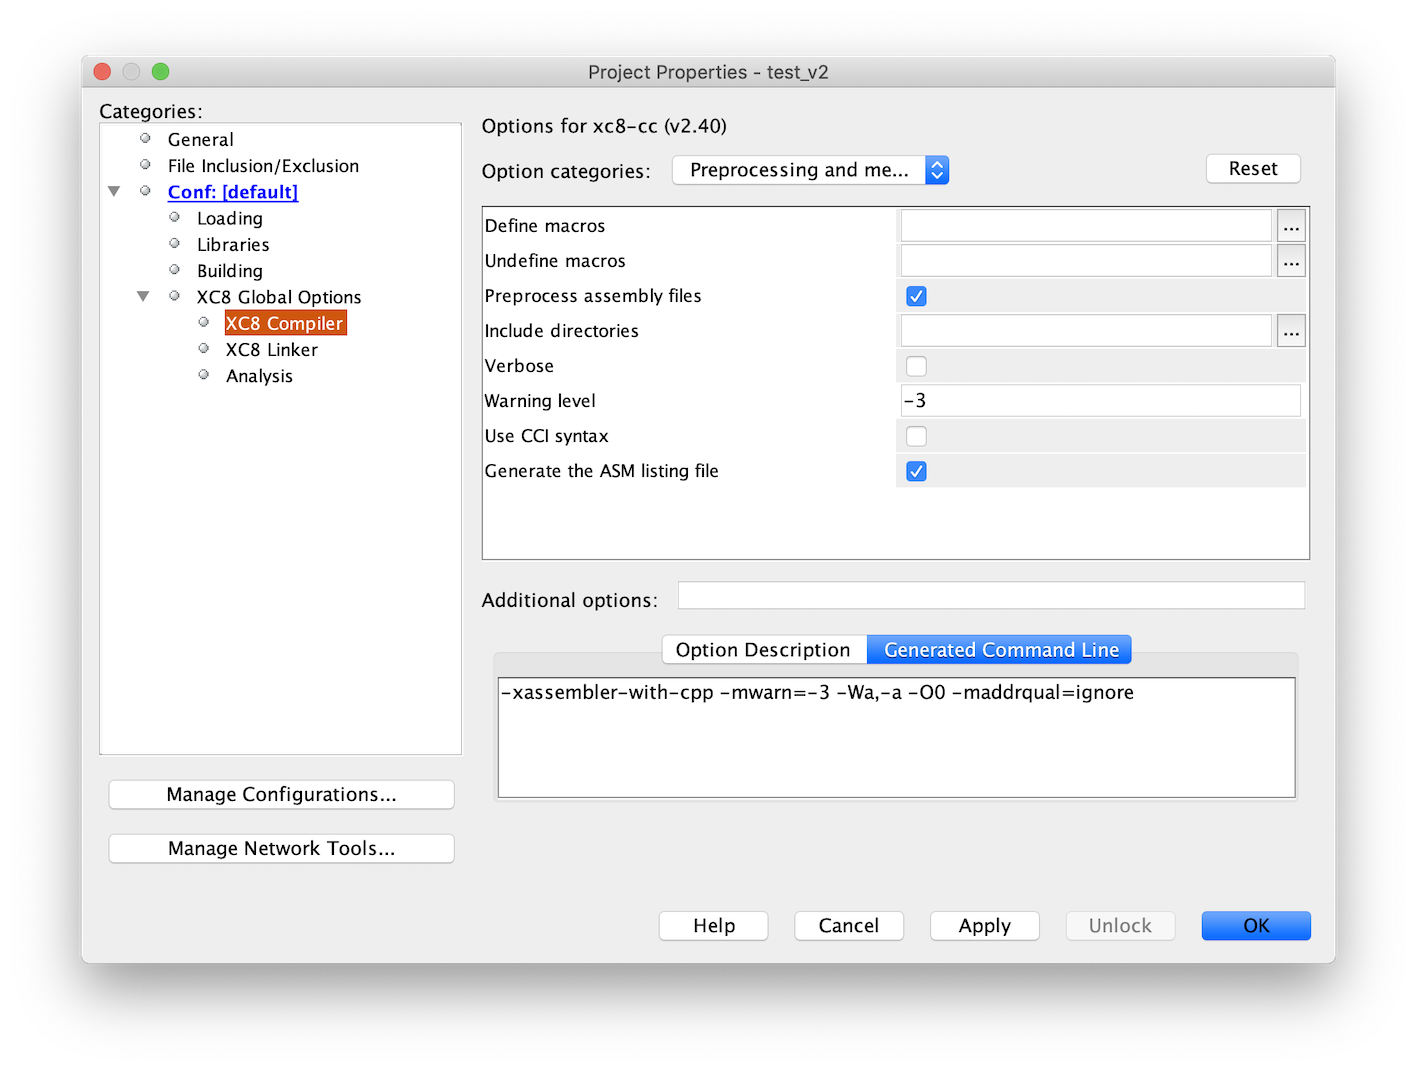Viewport: 1417px width, 1071px height.
Task: Click the Apply button
Action: pos(984,926)
